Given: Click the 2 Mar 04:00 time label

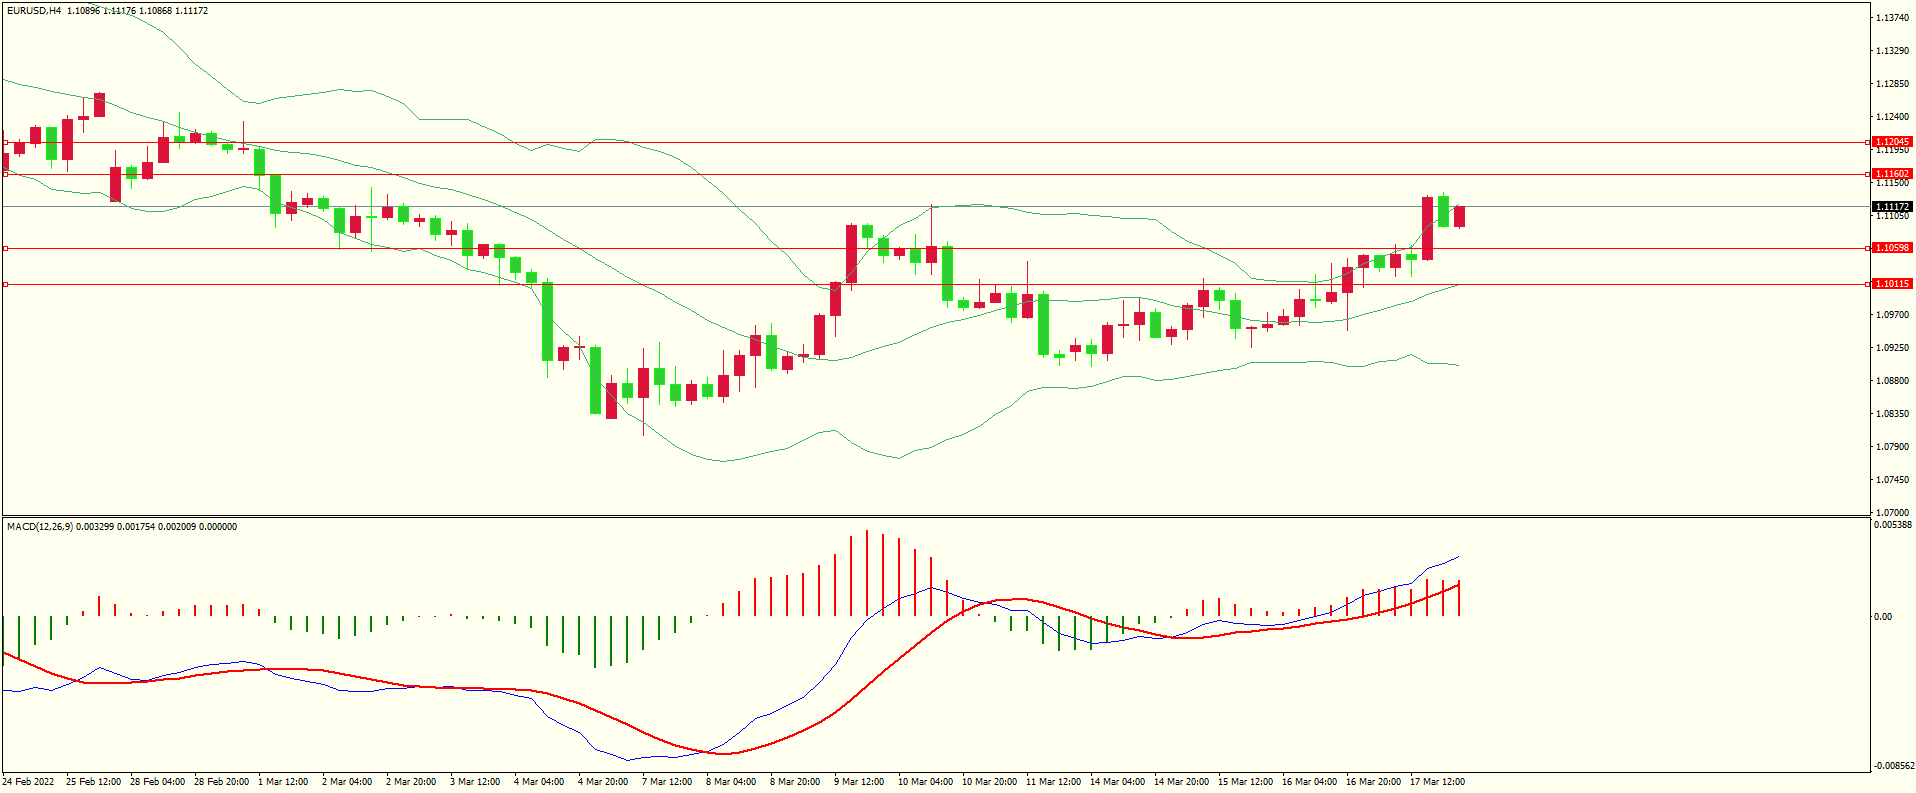Looking at the screenshot, I should [x=347, y=782].
